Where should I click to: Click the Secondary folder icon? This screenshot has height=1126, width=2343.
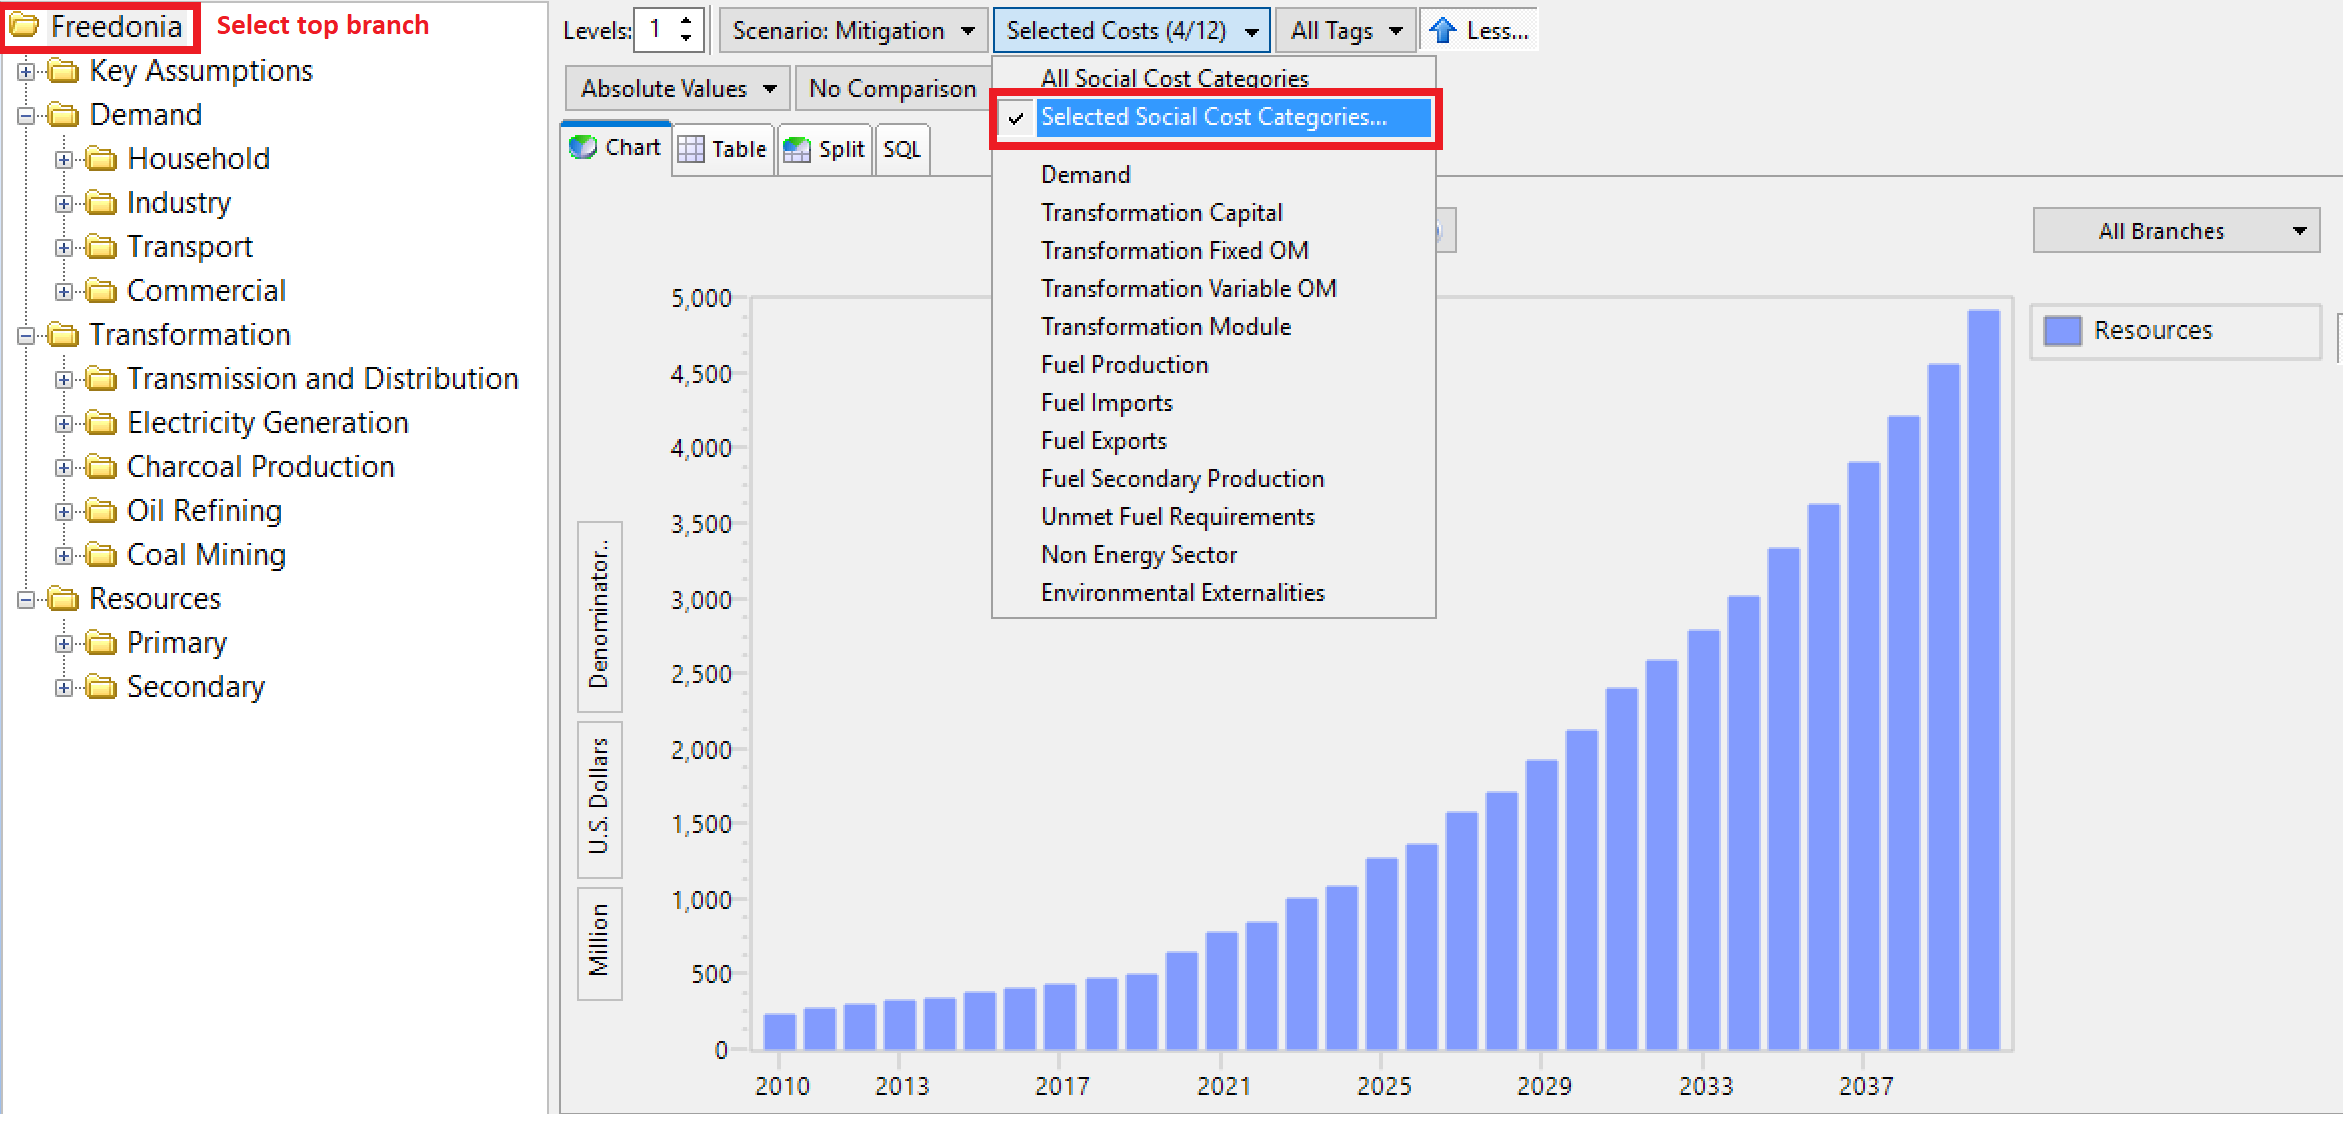pos(101,687)
